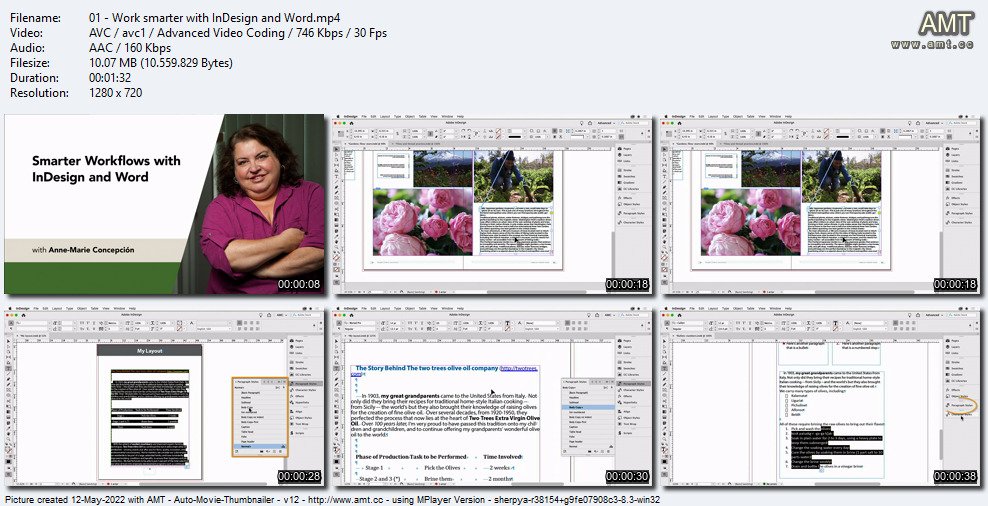Select 'Normal' paragraph style in 00:00:28 thumbnail

point(259,446)
